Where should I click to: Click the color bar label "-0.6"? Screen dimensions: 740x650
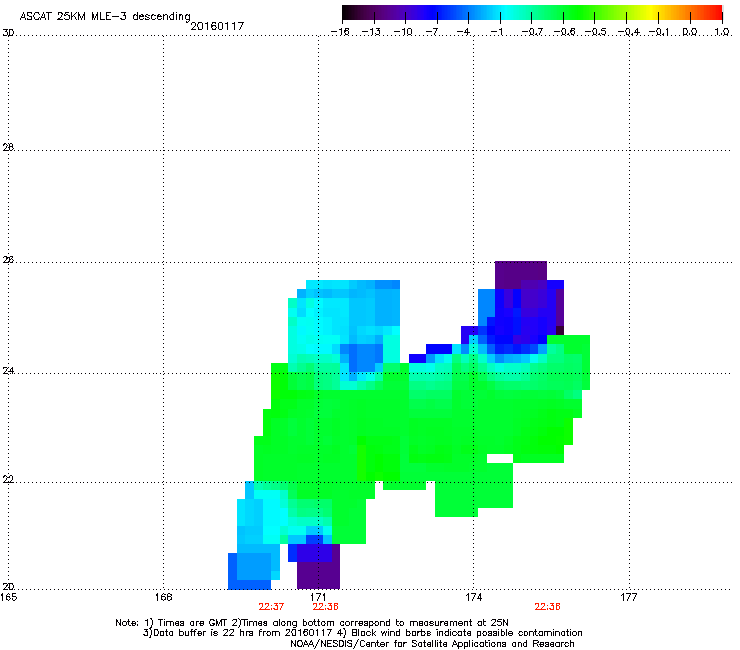(x=564, y=32)
